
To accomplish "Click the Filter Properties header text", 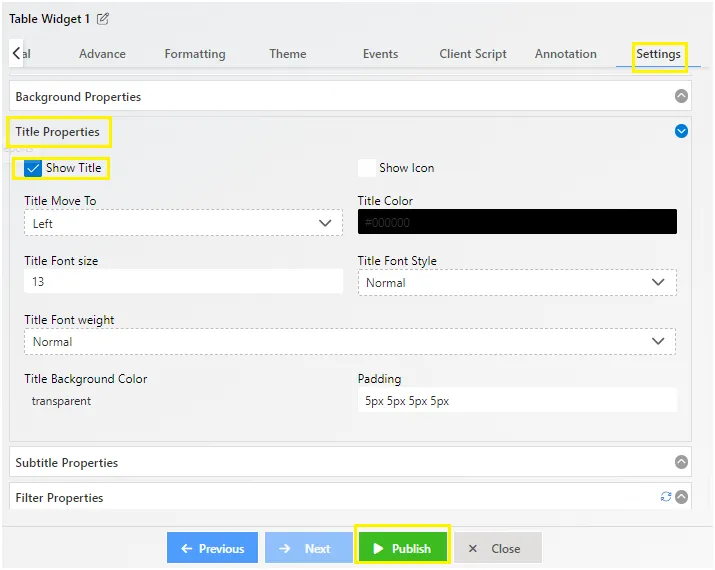I will 59,497.
